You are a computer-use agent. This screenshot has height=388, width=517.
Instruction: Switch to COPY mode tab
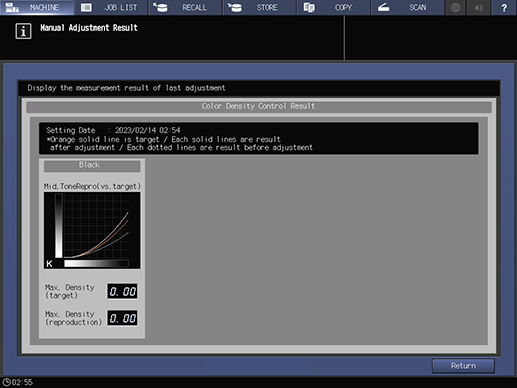[334, 7]
